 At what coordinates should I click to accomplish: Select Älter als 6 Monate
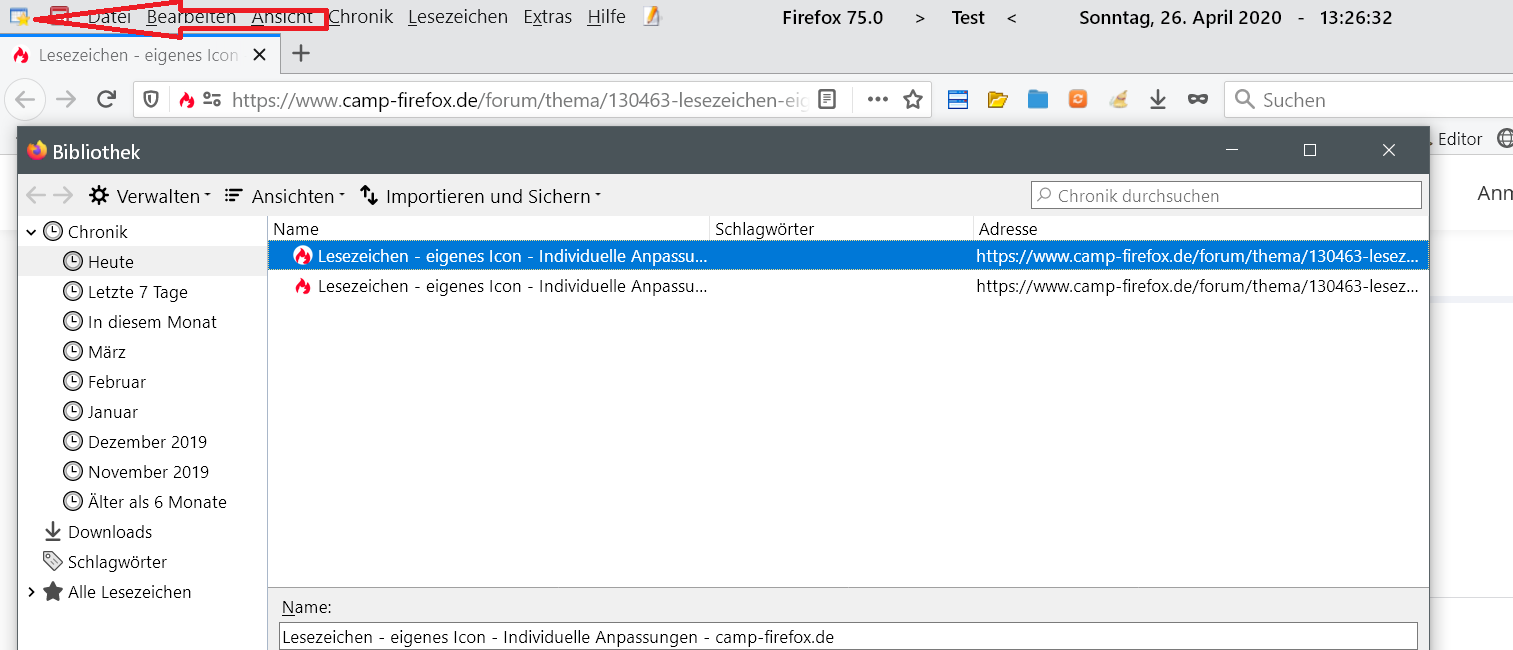(x=157, y=502)
